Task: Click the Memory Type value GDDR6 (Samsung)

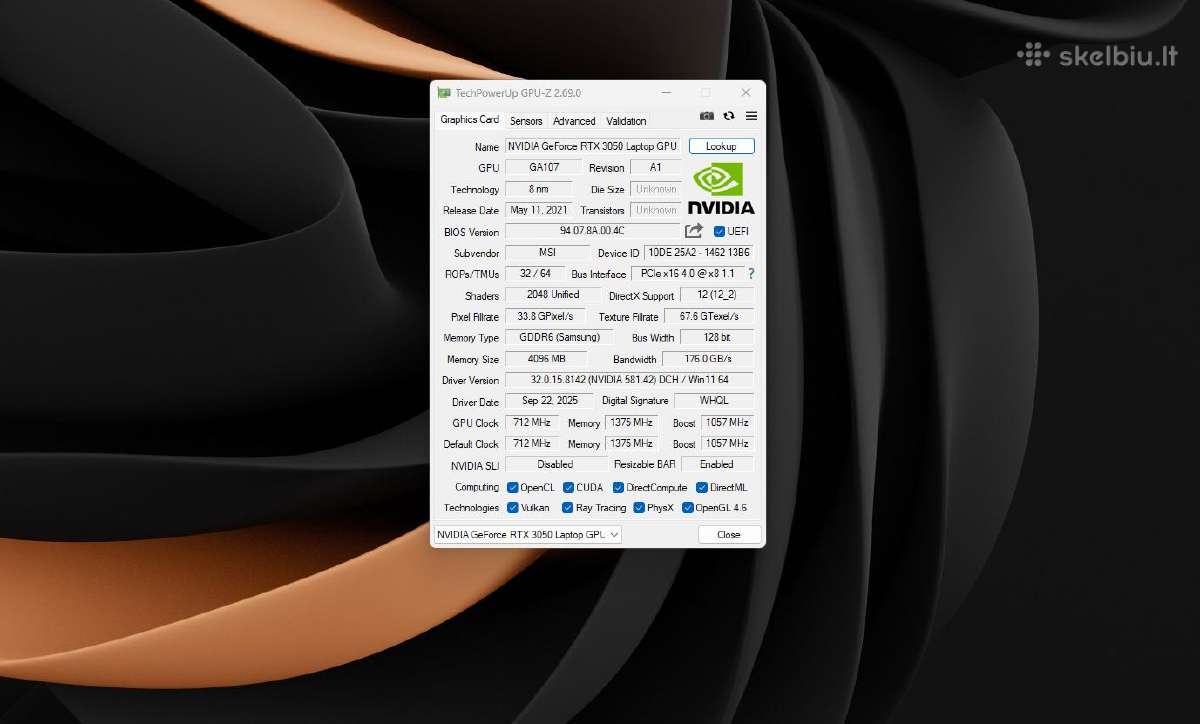Action: coord(559,338)
